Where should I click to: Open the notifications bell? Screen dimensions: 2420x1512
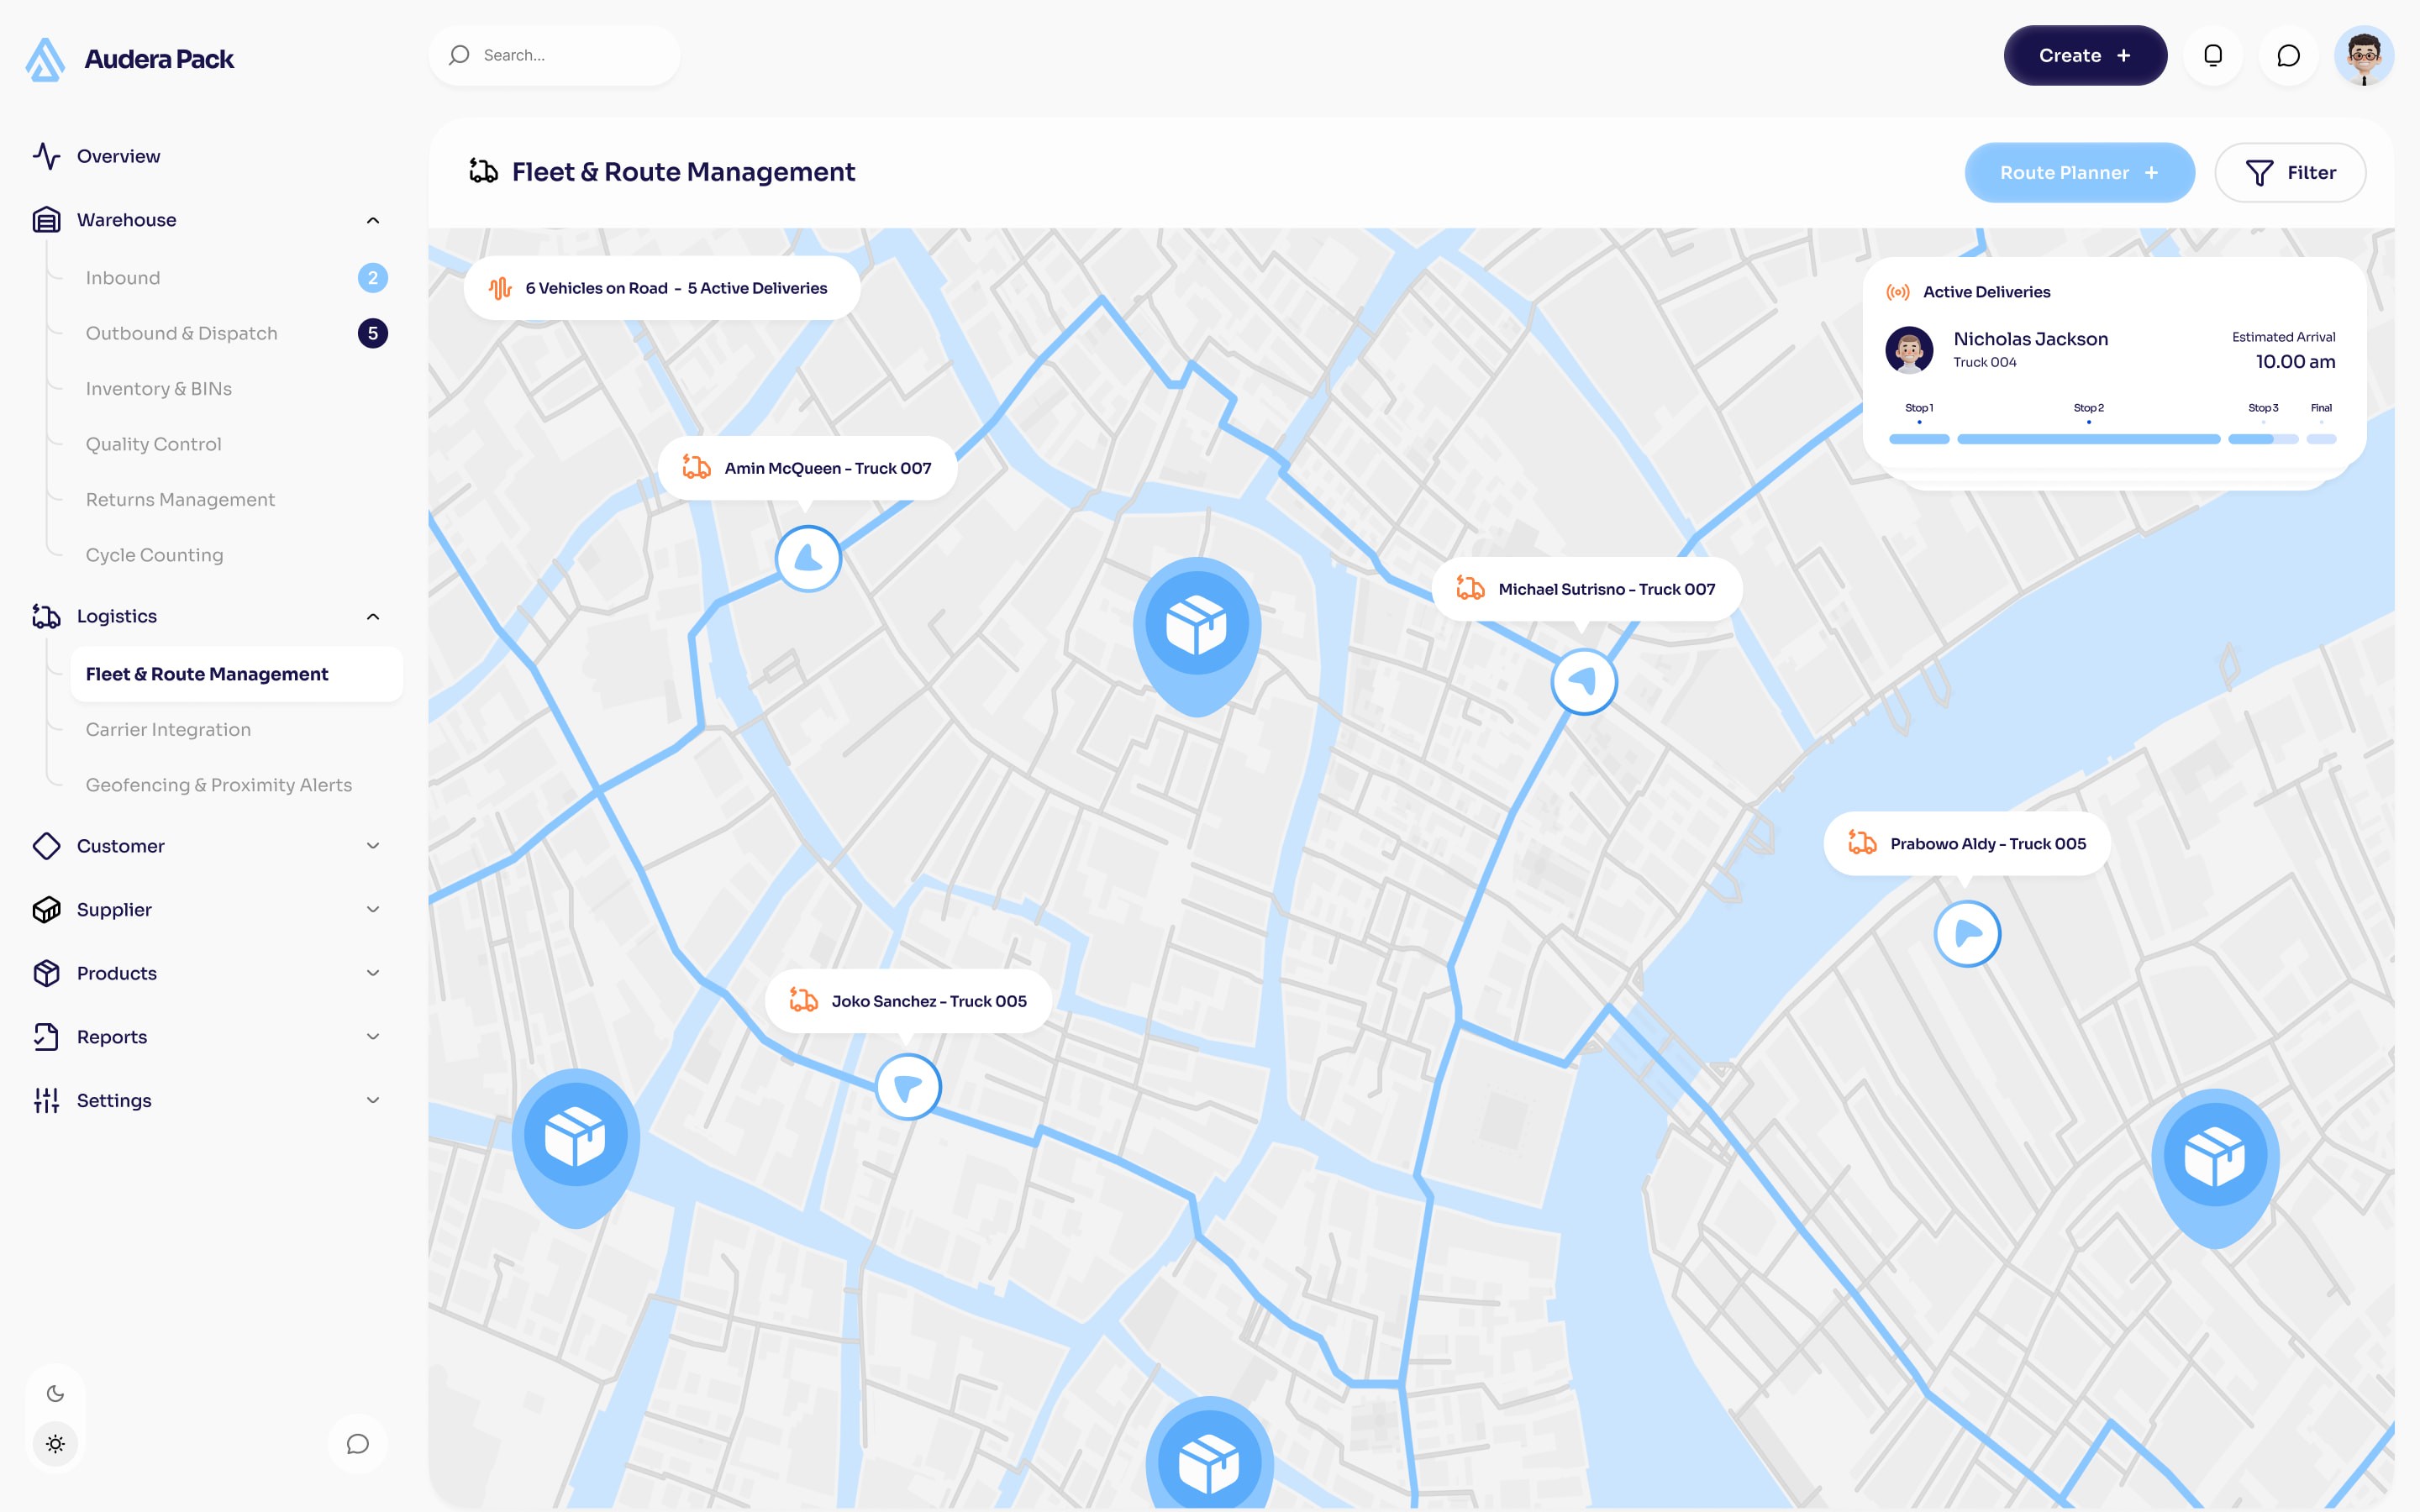(x=2213, y=55)
